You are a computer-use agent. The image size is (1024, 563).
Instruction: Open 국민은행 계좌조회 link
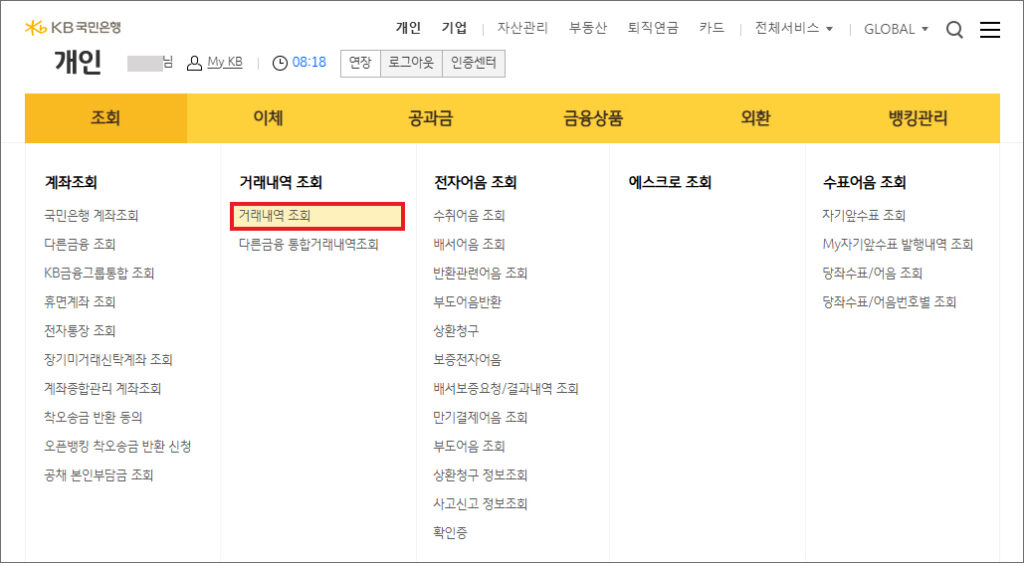click(x=91, y=215)
